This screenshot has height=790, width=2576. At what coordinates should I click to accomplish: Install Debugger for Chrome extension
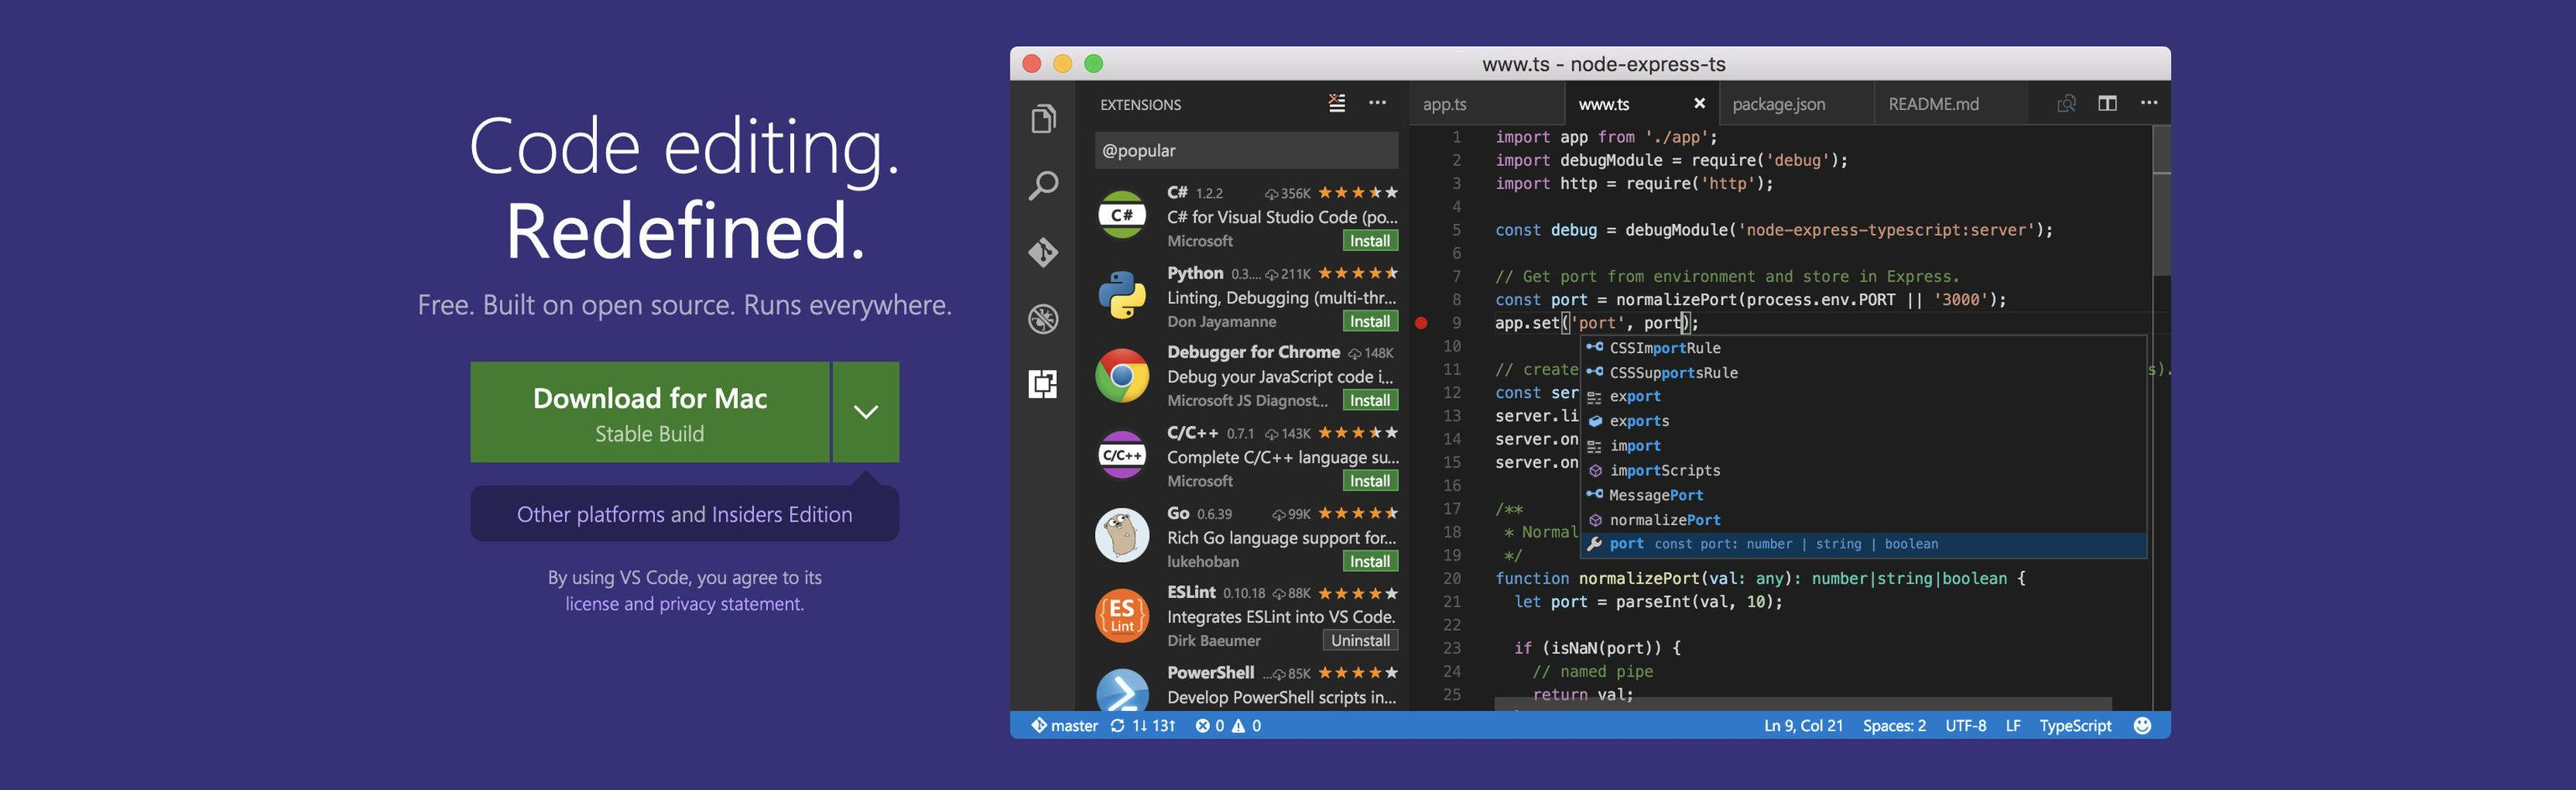coord(1369,400)
